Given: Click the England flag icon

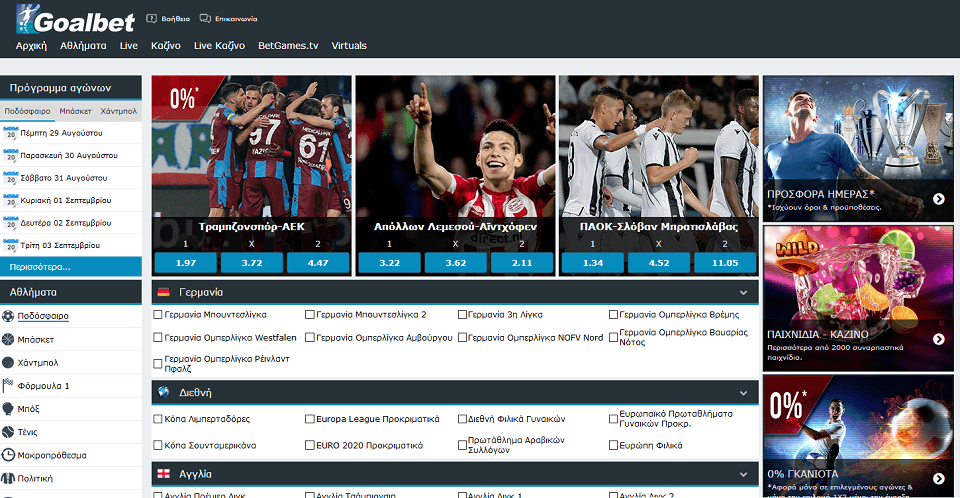Looking at the screenshot, I should pos(163,474).
